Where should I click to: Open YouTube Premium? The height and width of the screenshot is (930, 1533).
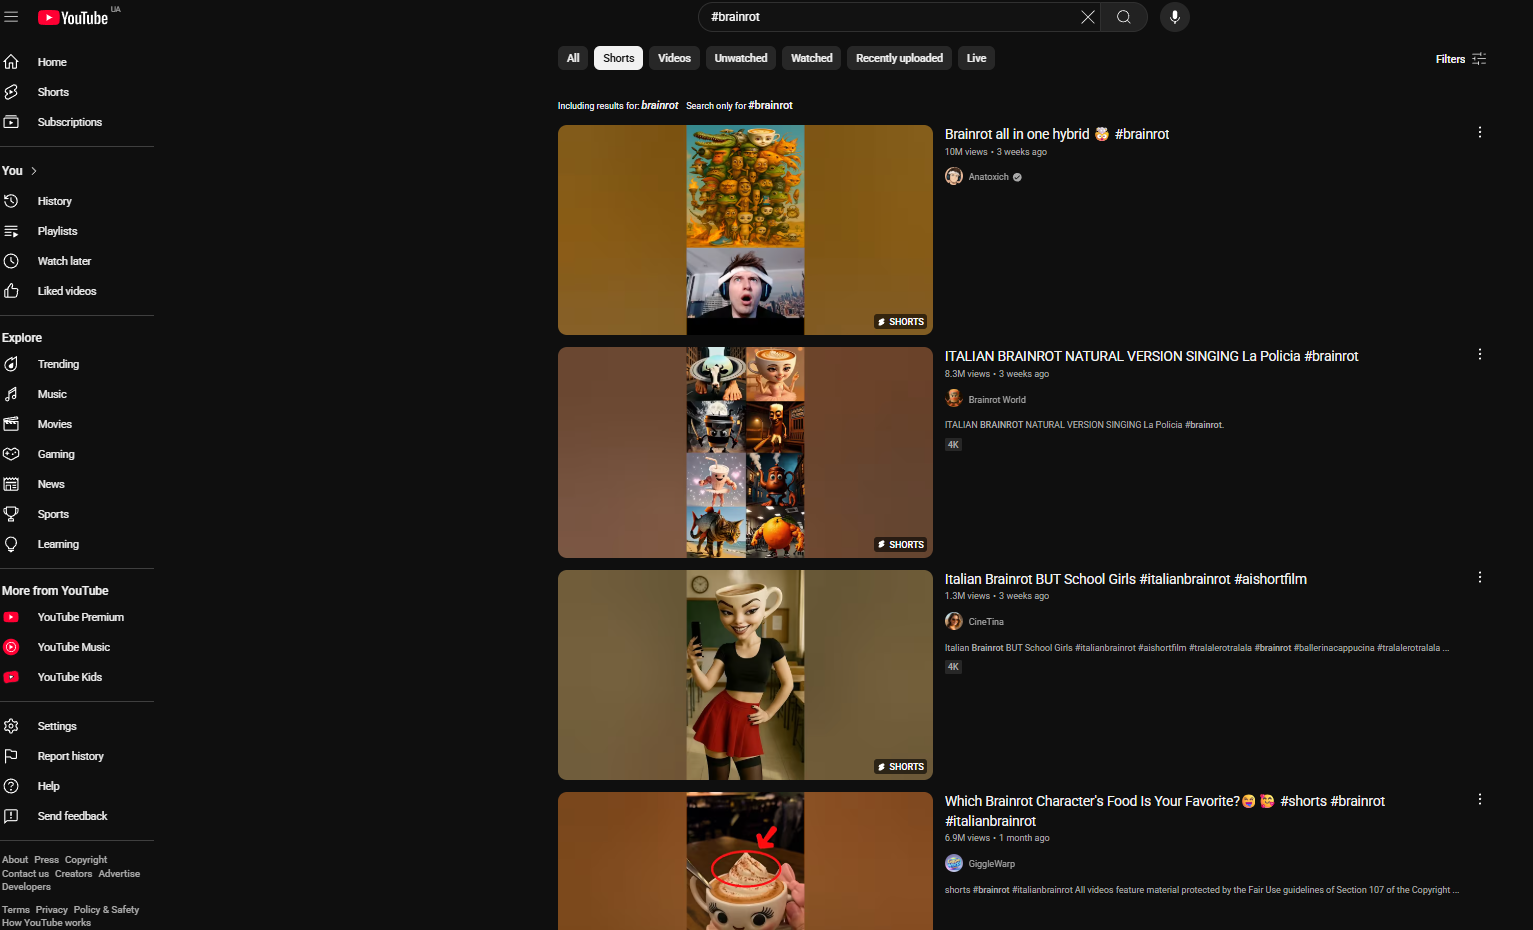(x=80, y=617)
